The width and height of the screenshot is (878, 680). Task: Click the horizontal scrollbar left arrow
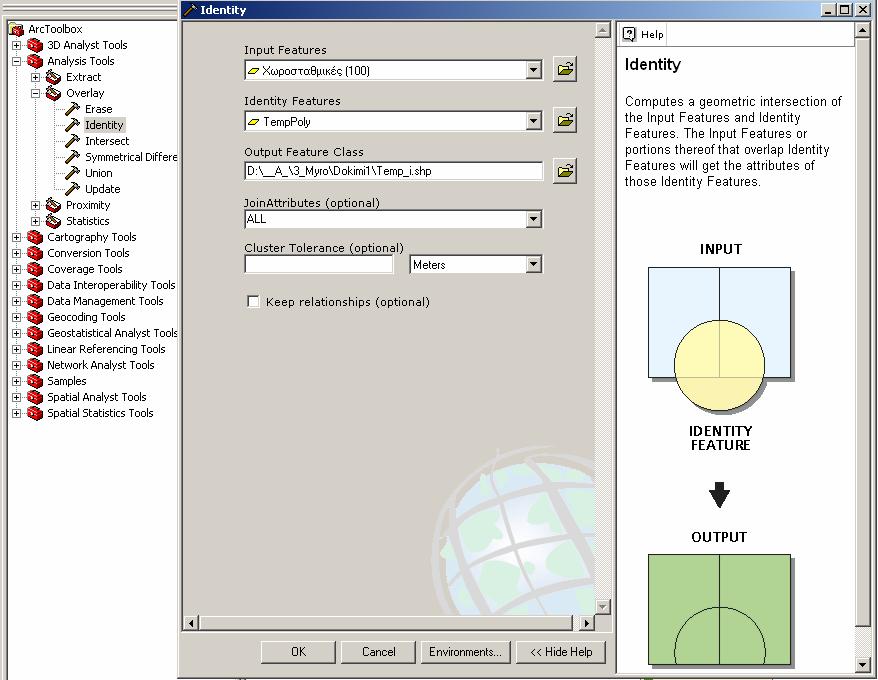point(191,623)
